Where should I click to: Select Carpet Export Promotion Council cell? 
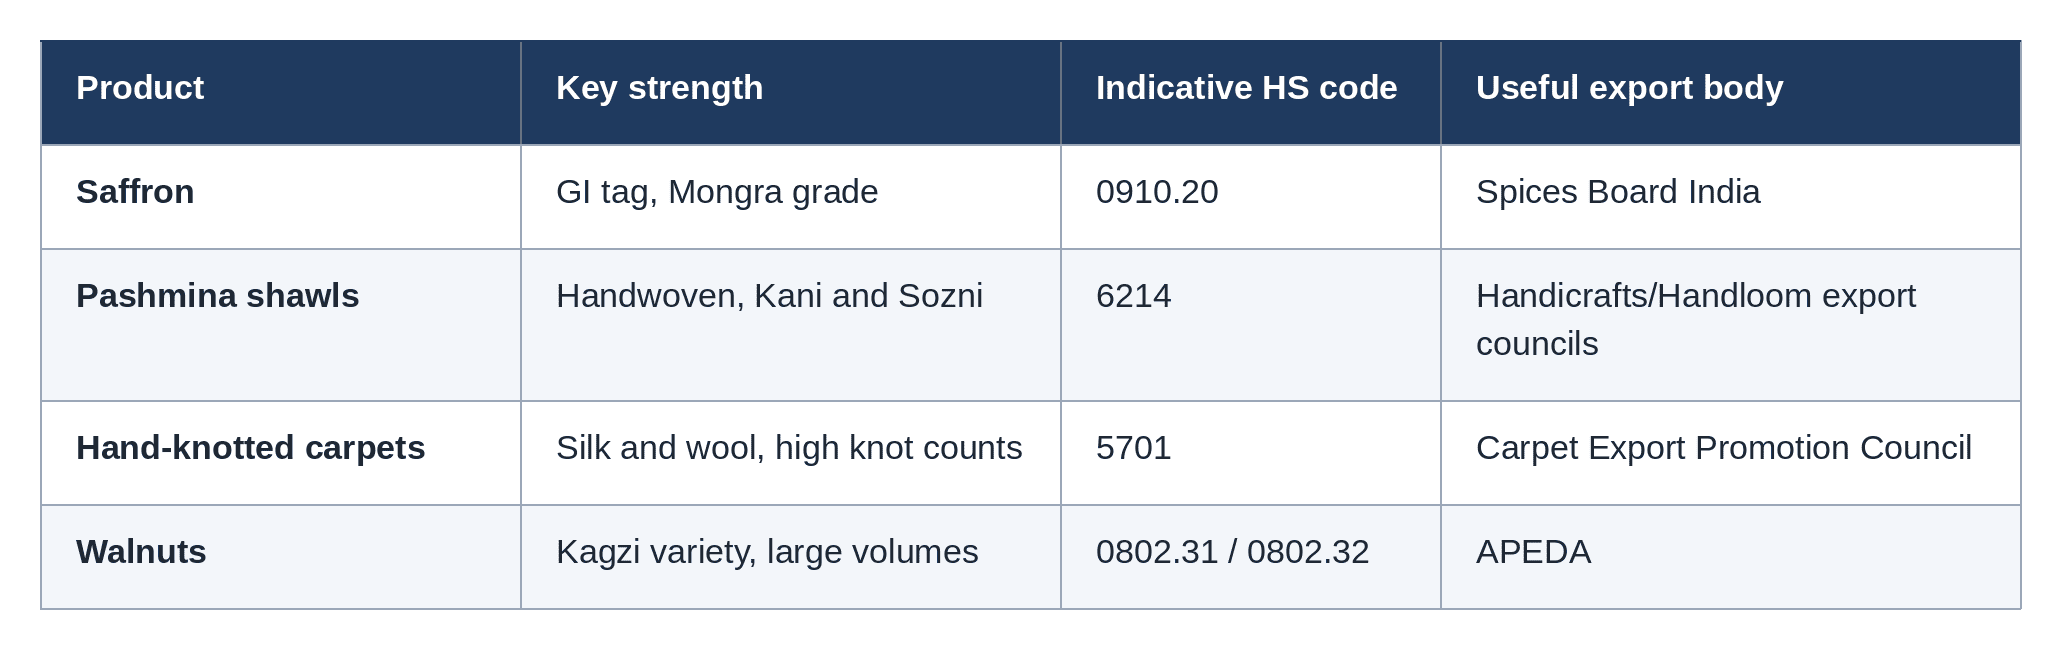pos(1731,453)
